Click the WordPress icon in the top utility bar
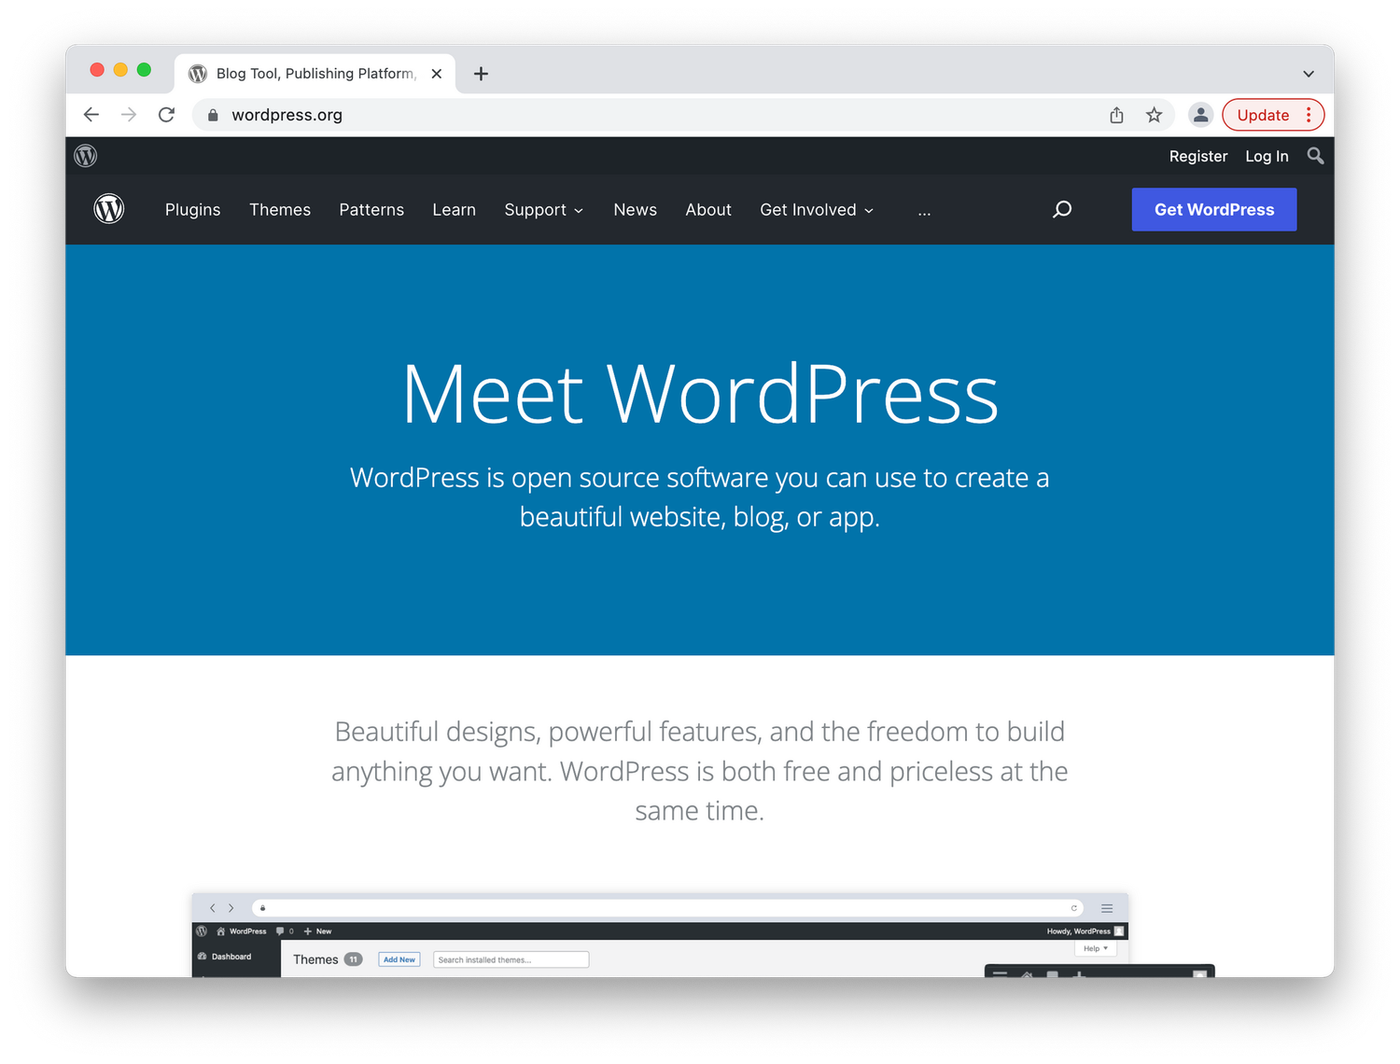Image resolution: width=1400 pixels, height=1064 pixels. tap(84, 156)
